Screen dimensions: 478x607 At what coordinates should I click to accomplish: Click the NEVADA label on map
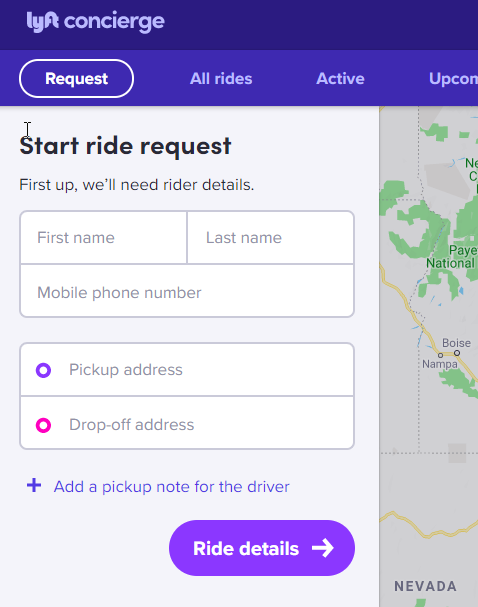point(425,586)
